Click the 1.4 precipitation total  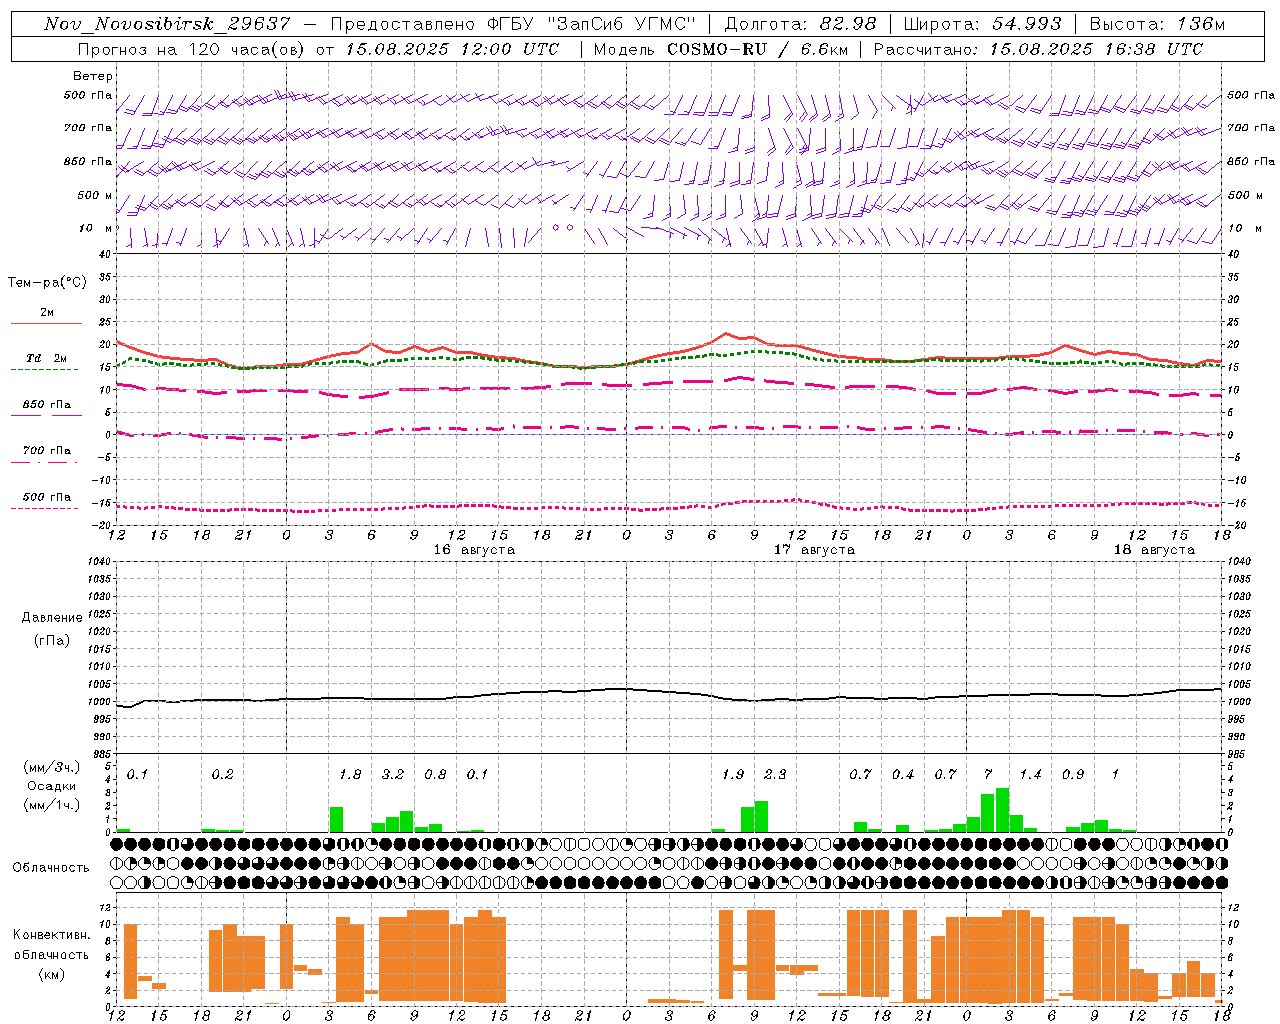coord(1030,775)
